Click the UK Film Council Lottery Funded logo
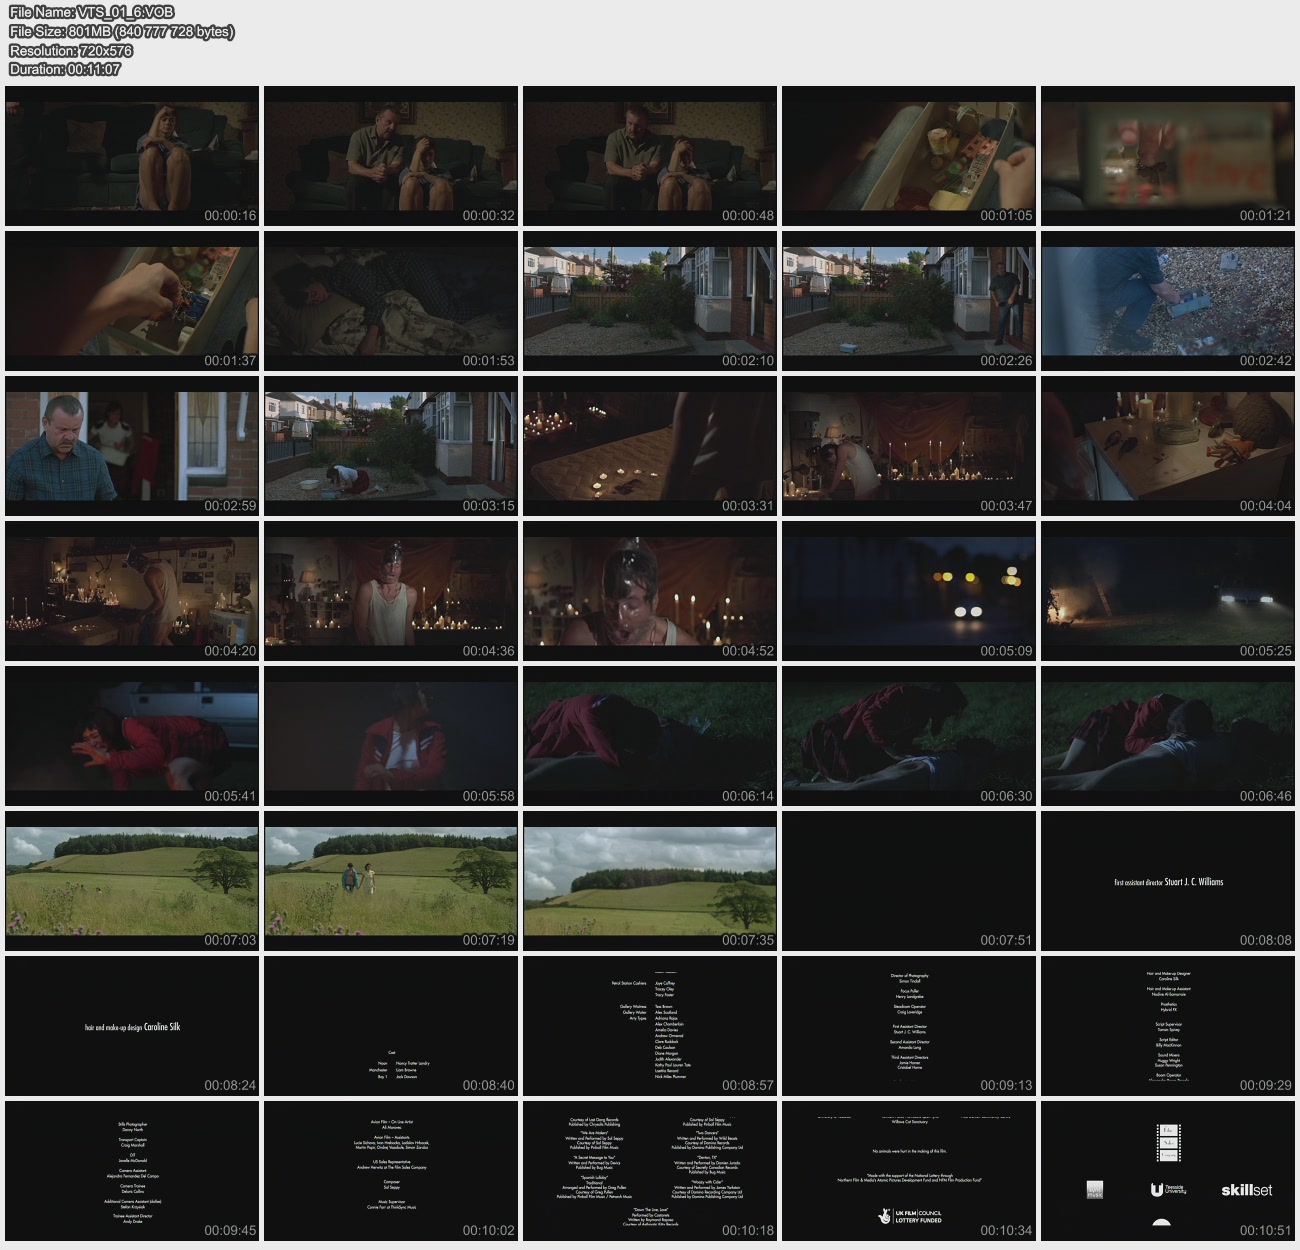Screen dimensions: 1300x1250 point(909,1216)
